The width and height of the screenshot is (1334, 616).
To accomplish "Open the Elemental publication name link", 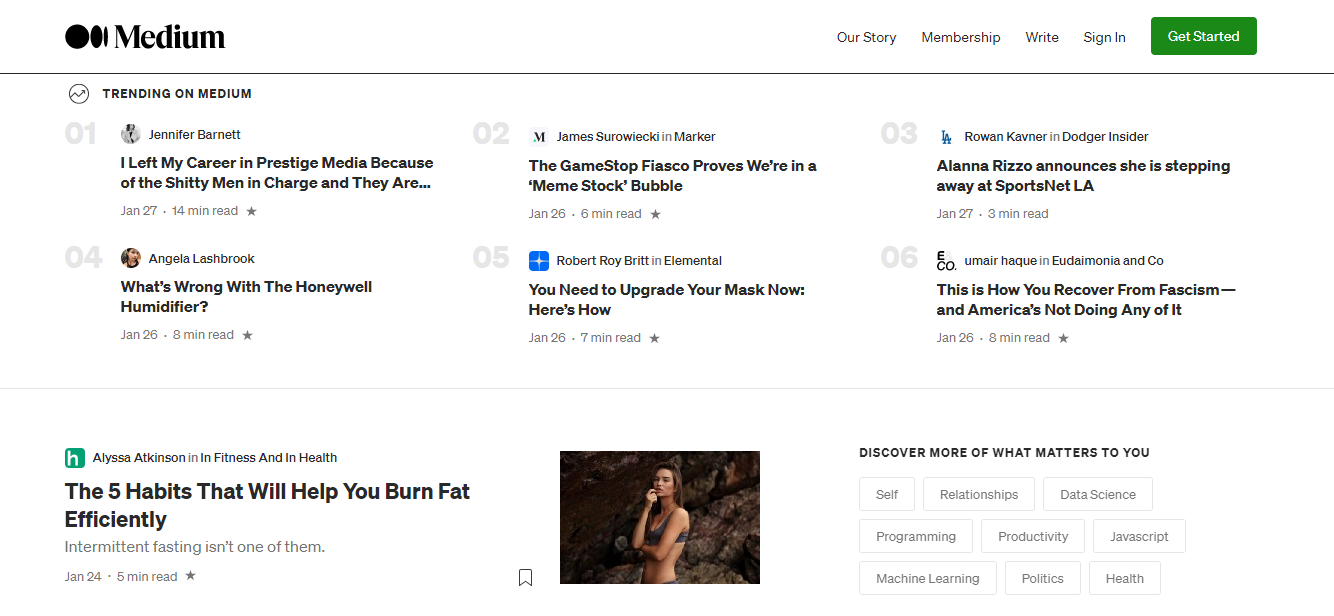I will tap(693, 261).
